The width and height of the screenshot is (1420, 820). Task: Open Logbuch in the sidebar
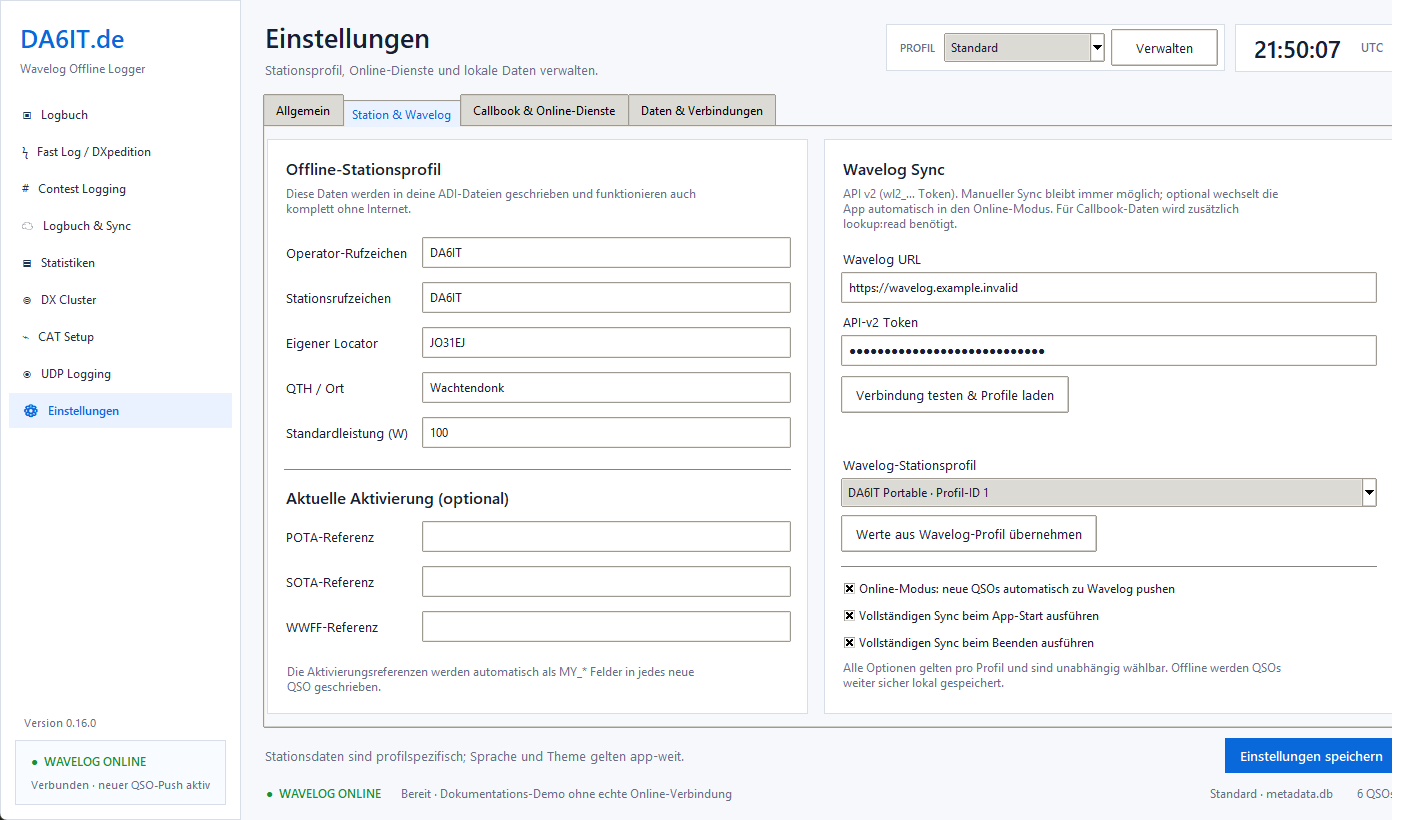[120, 115]
